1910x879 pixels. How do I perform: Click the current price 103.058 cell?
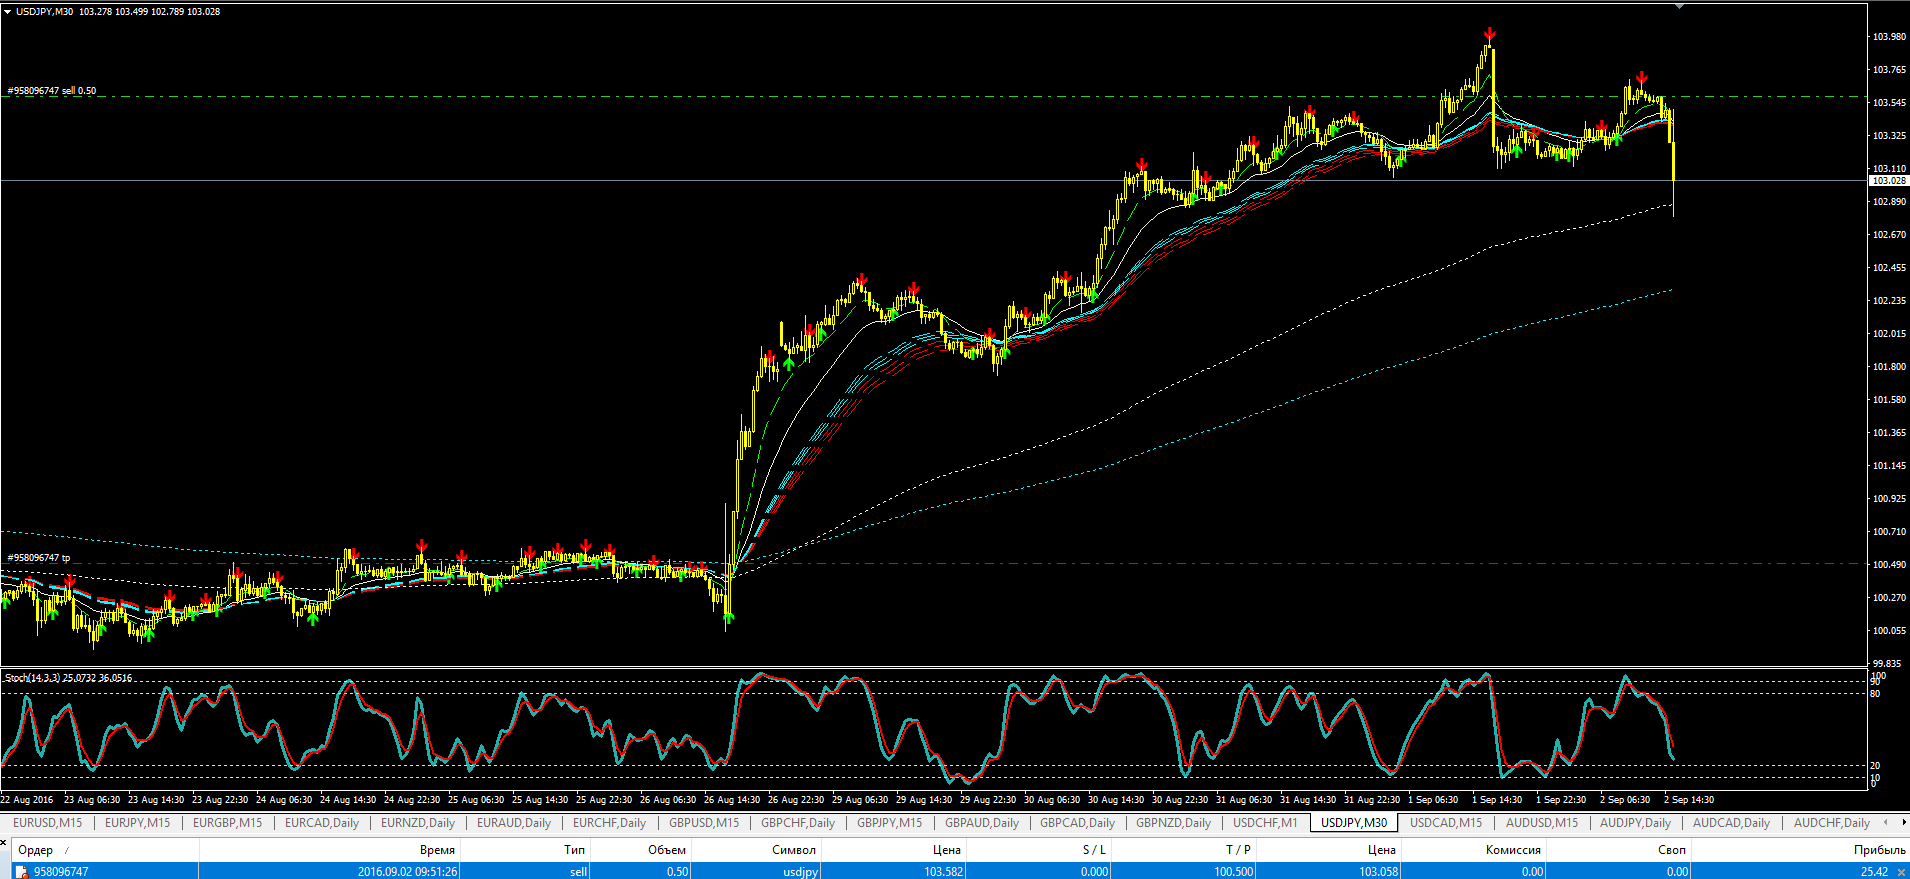tap(1378, 872)
